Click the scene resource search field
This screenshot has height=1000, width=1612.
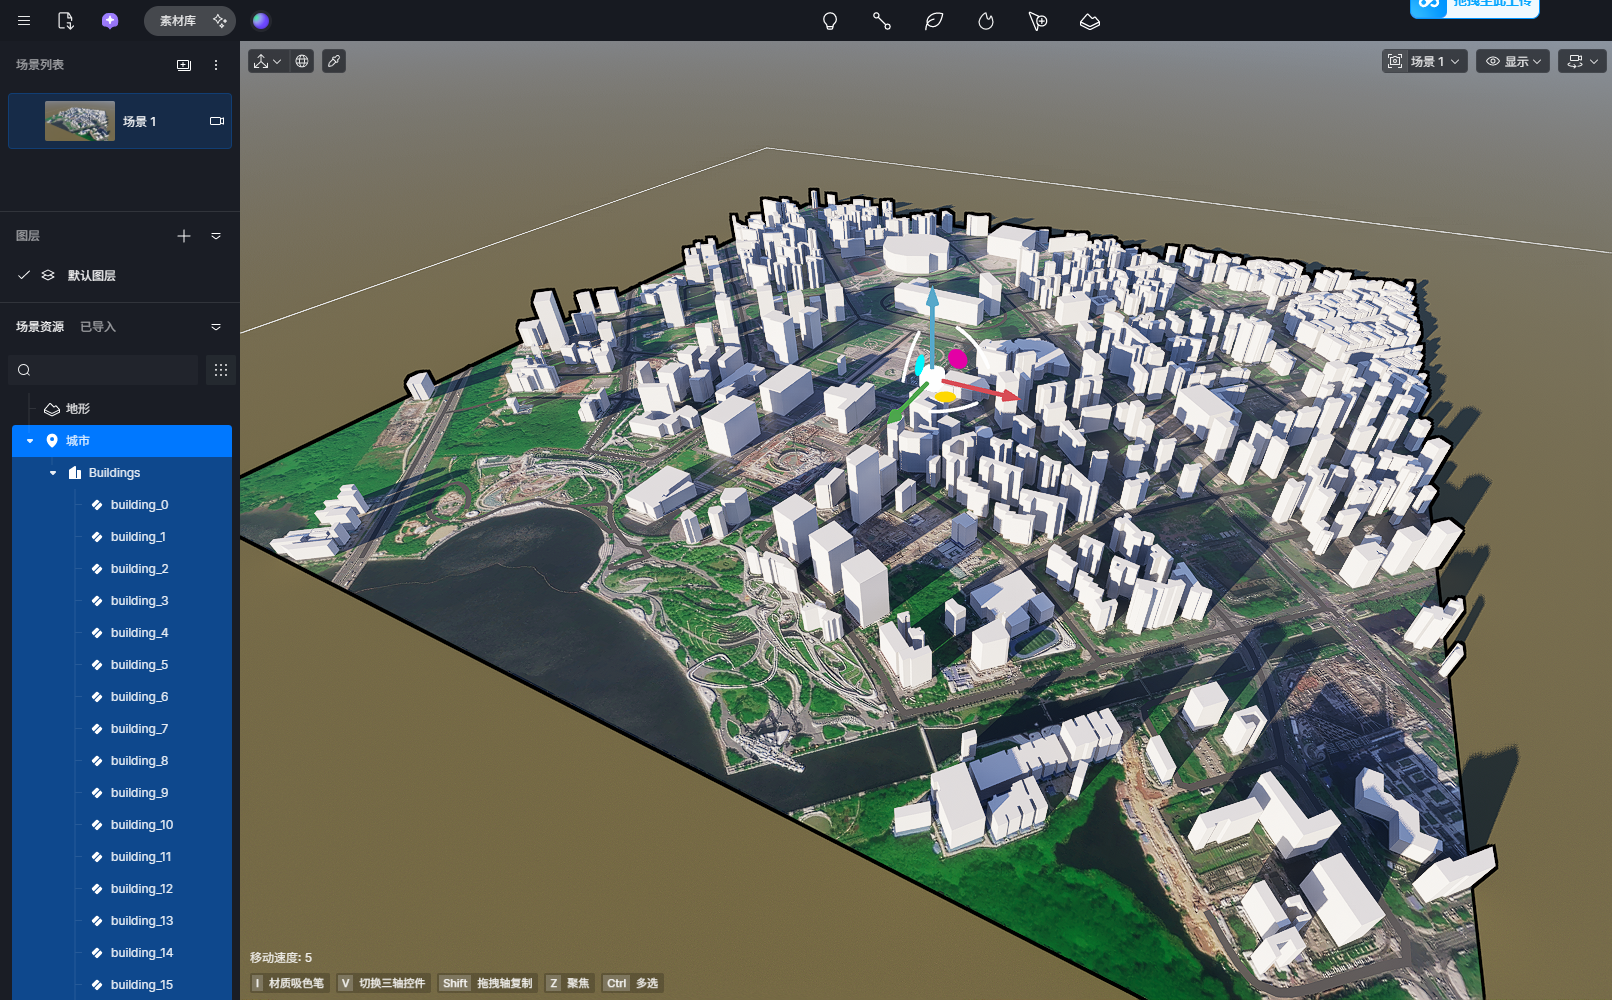pyautogui.click(x=110, y=370)
